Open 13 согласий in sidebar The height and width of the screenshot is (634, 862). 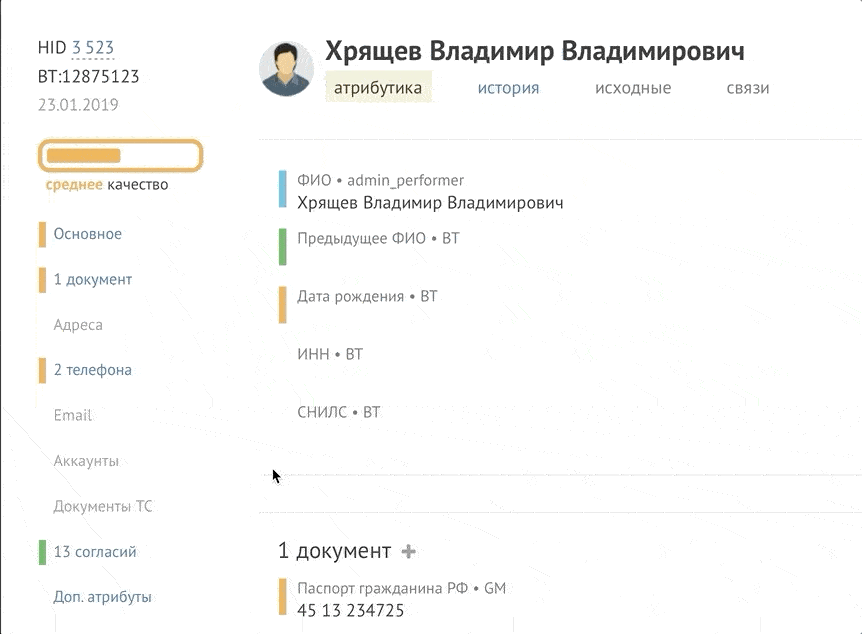click(x=95, y=552)
